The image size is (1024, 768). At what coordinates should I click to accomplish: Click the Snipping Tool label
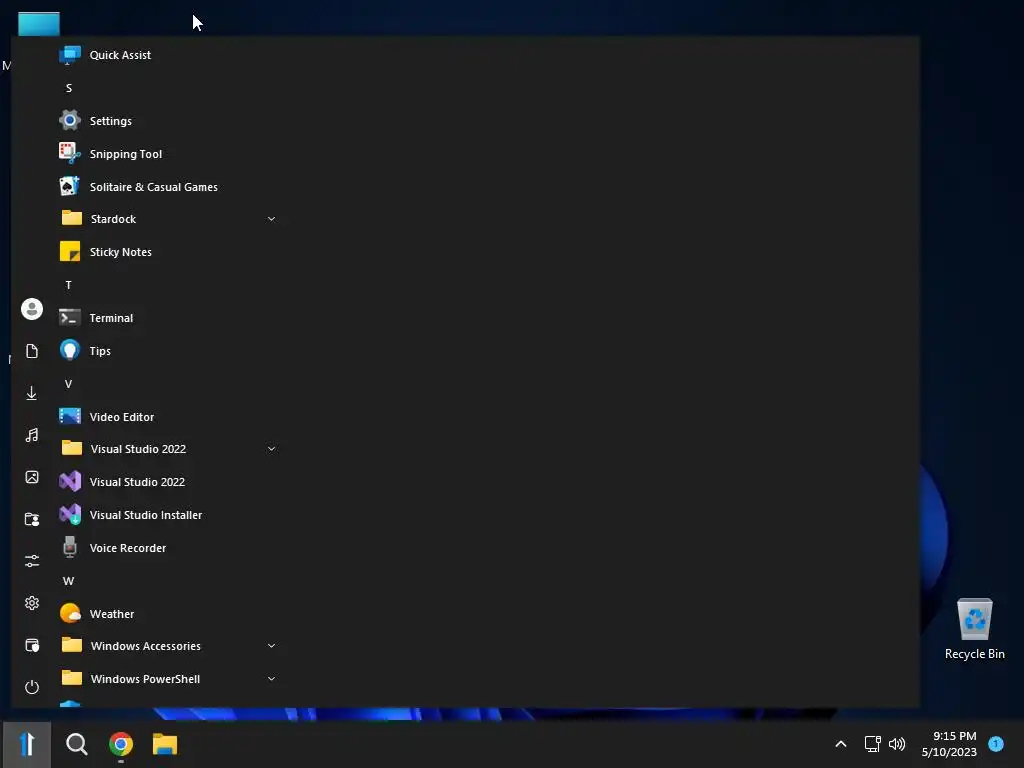(125, 154)
